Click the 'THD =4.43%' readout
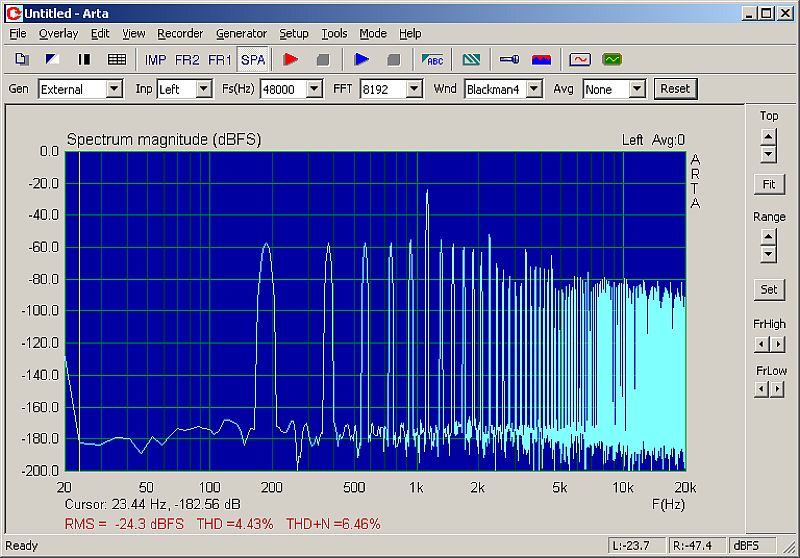The image size is (800, 558). 235,524
